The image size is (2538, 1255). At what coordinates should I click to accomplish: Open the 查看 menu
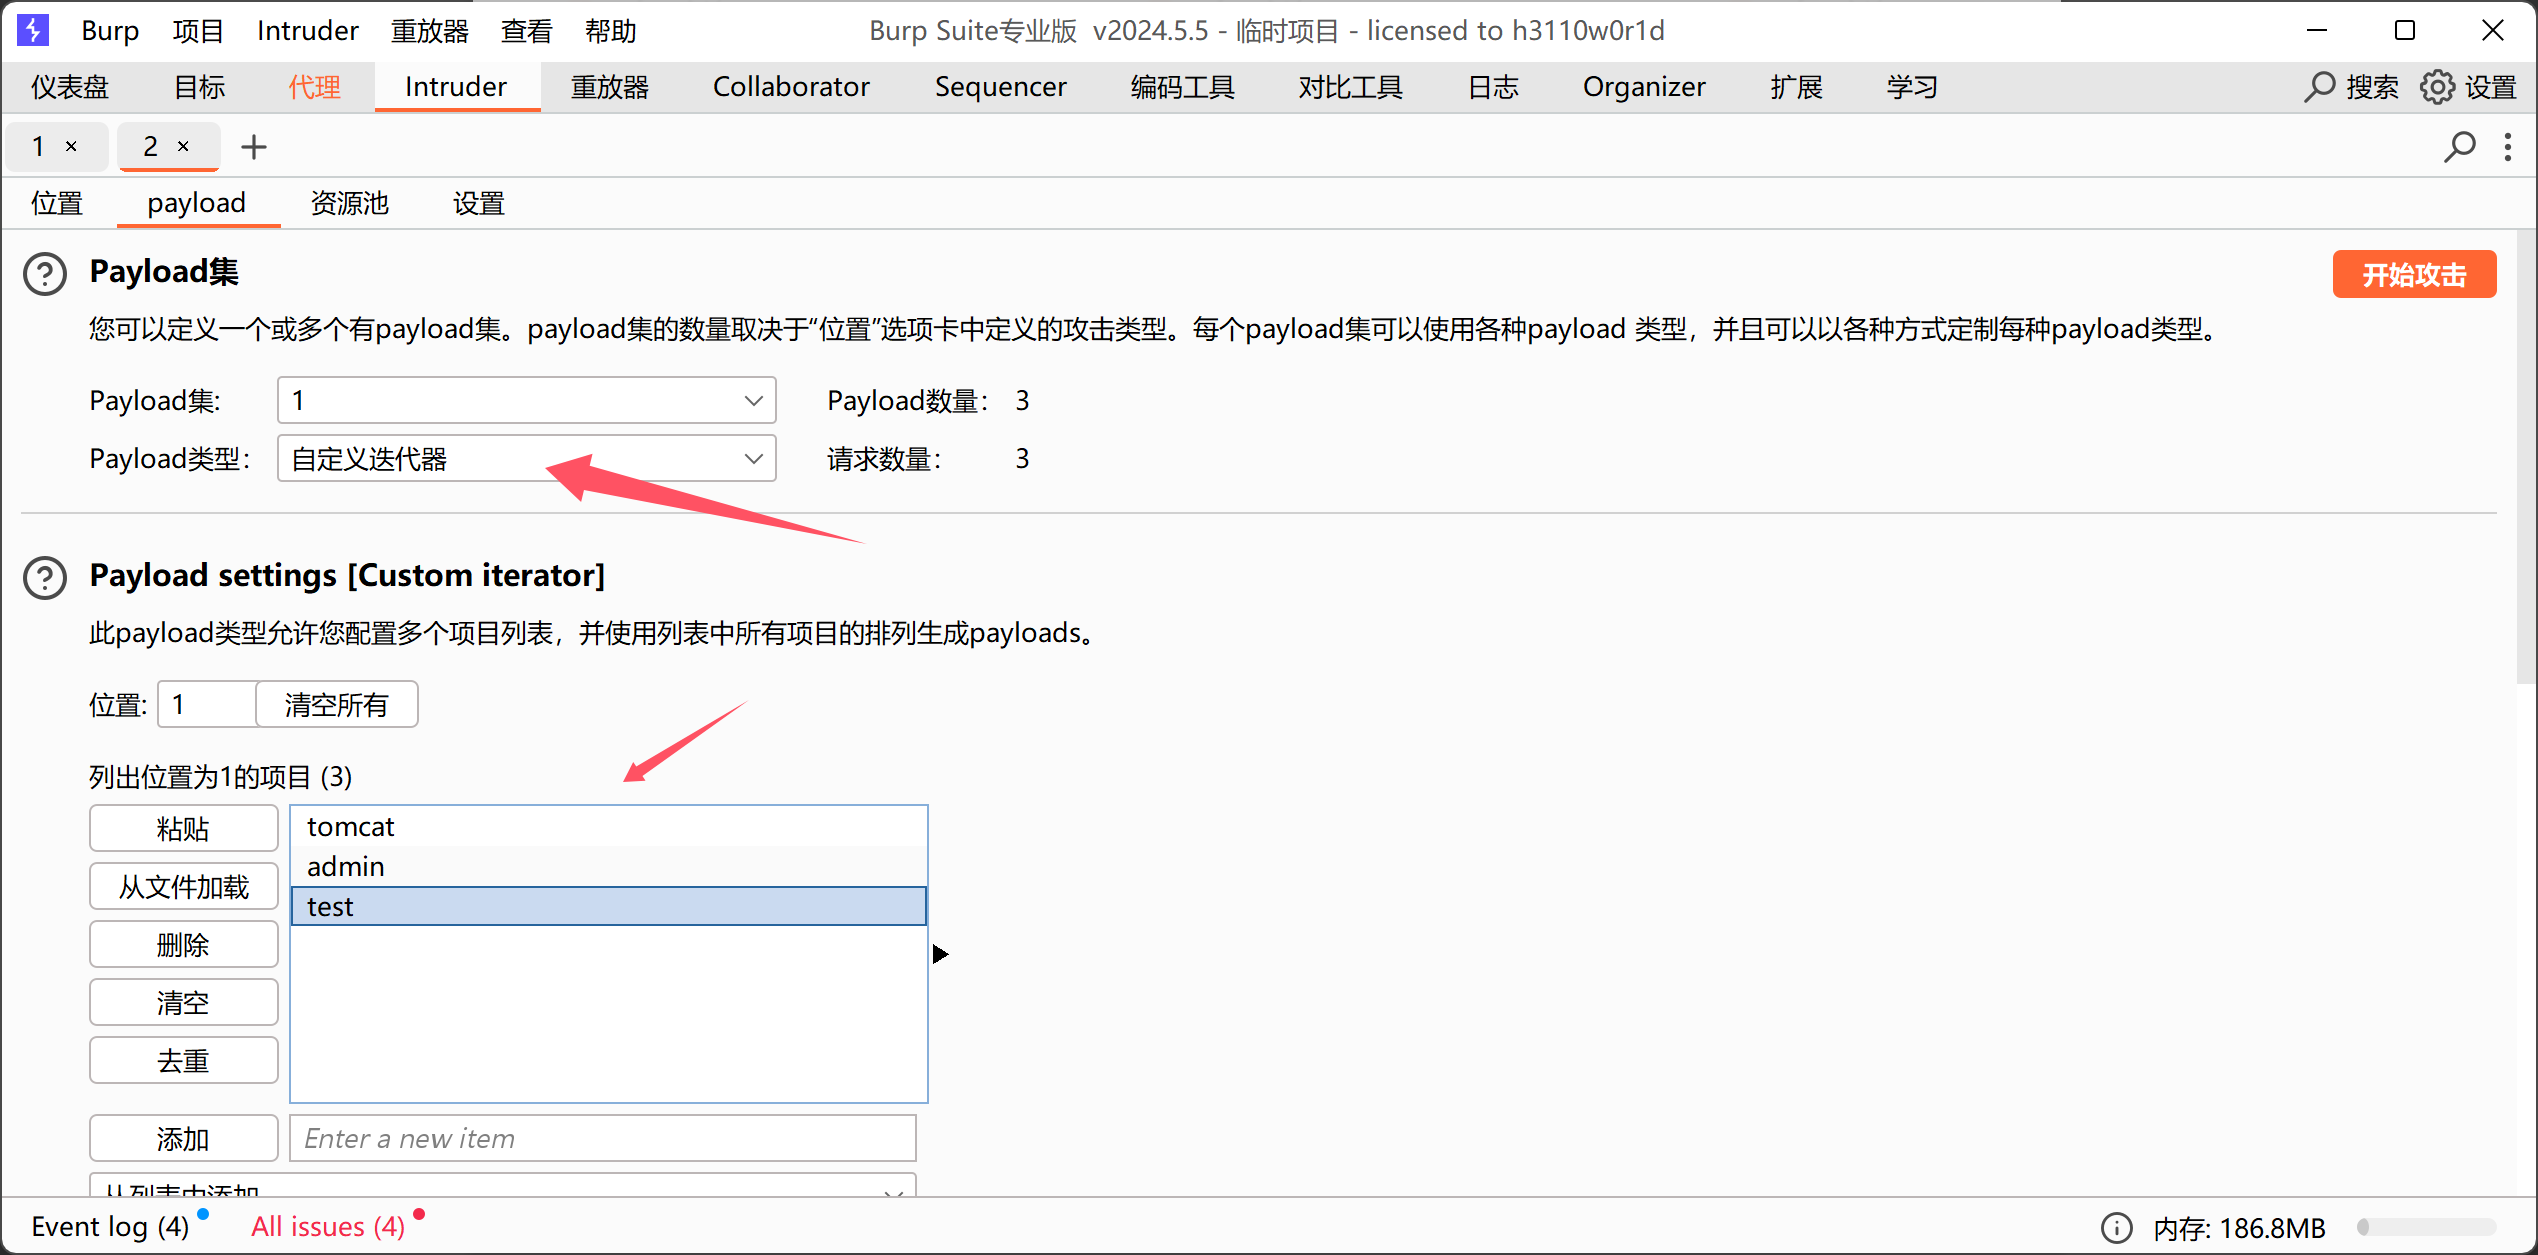(x=527, y=31)
